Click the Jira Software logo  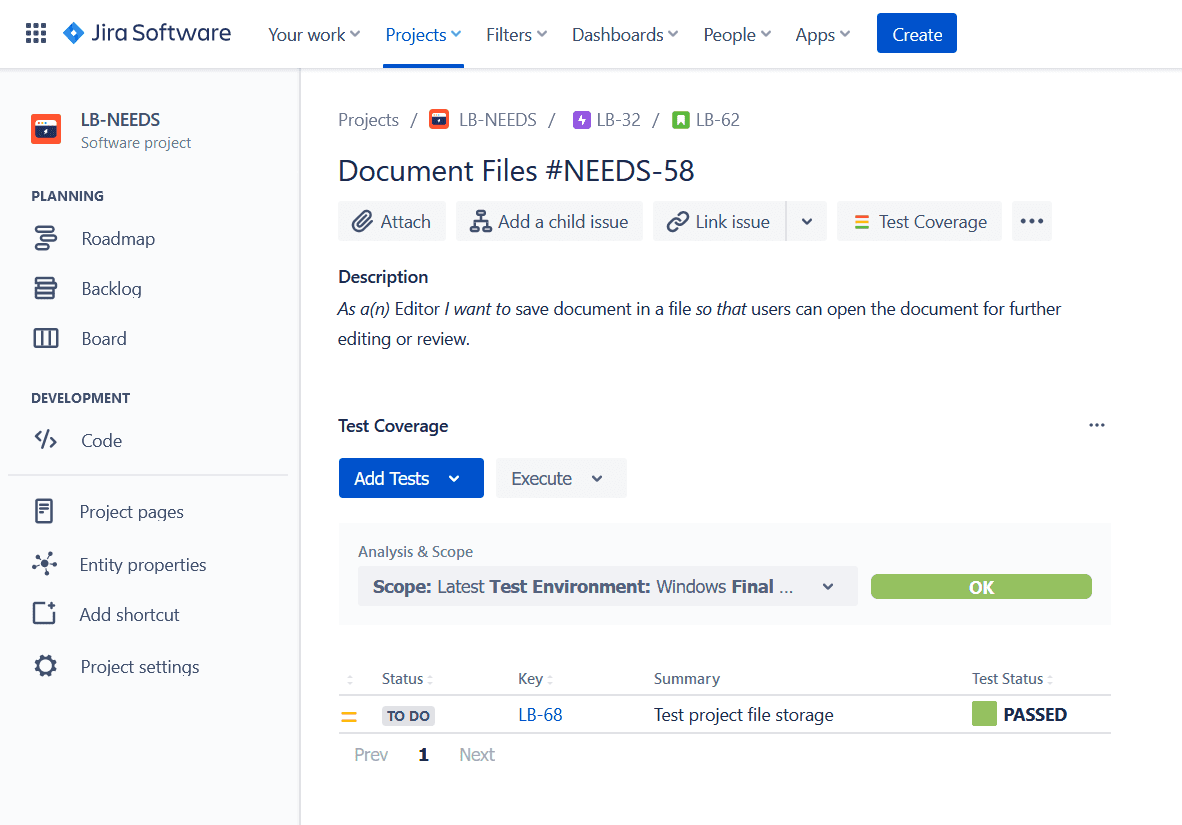click(x=147, y=34)
